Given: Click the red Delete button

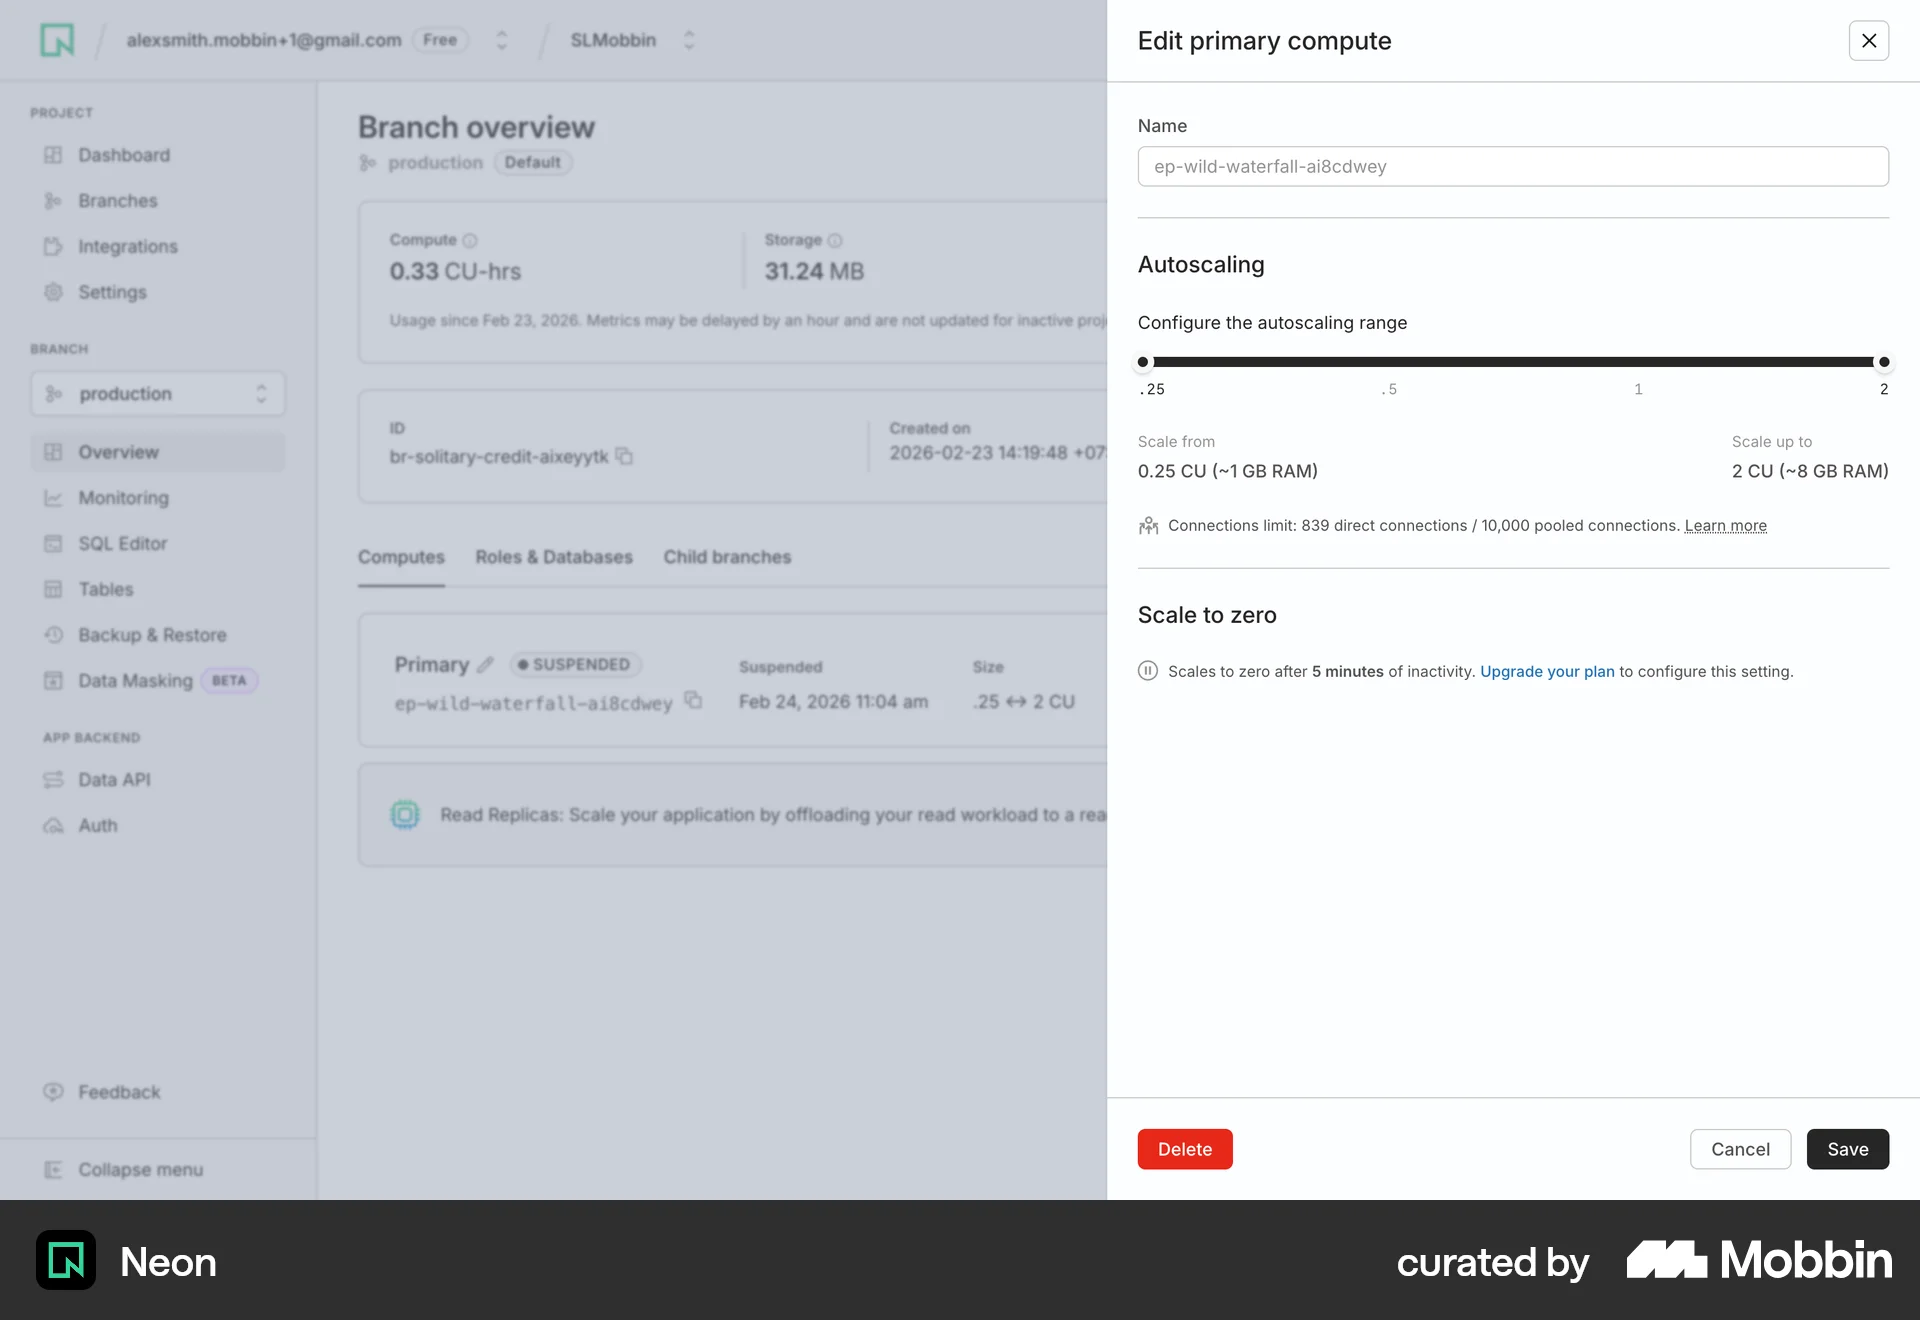Looking at the screenshot, I should pos(1185,1149).
